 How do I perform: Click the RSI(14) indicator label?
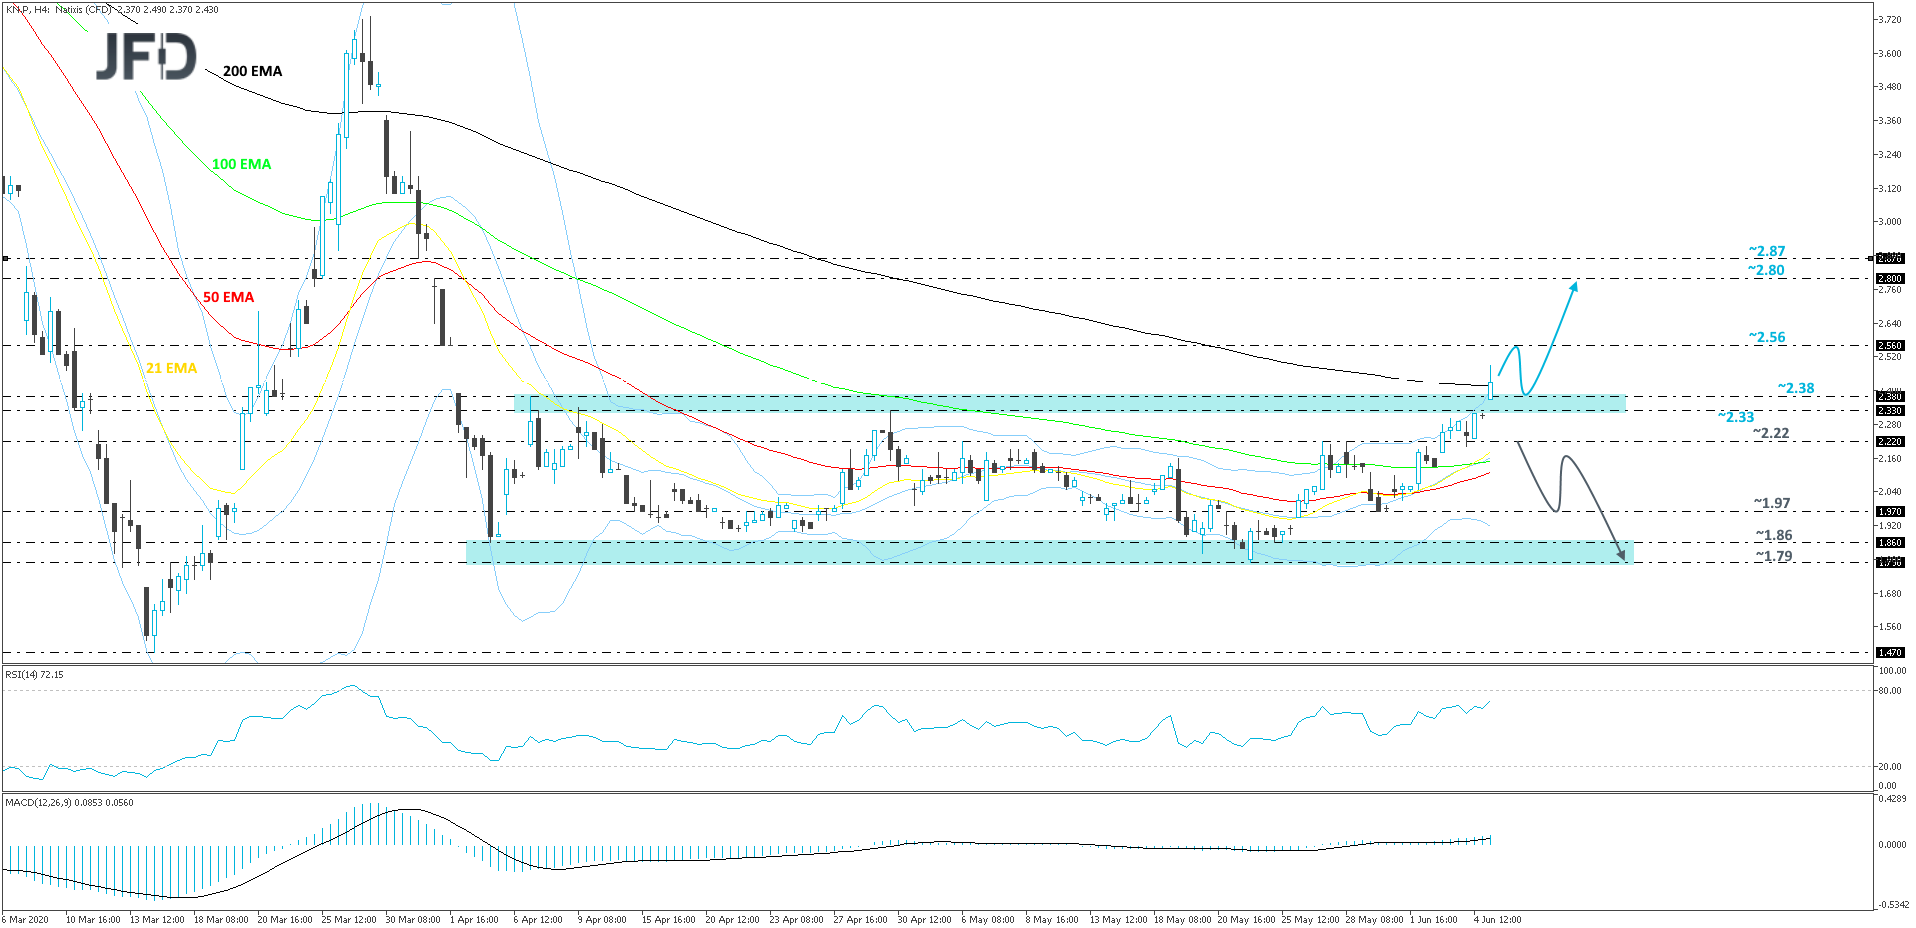pyautogui.click(x=34, y=675)
